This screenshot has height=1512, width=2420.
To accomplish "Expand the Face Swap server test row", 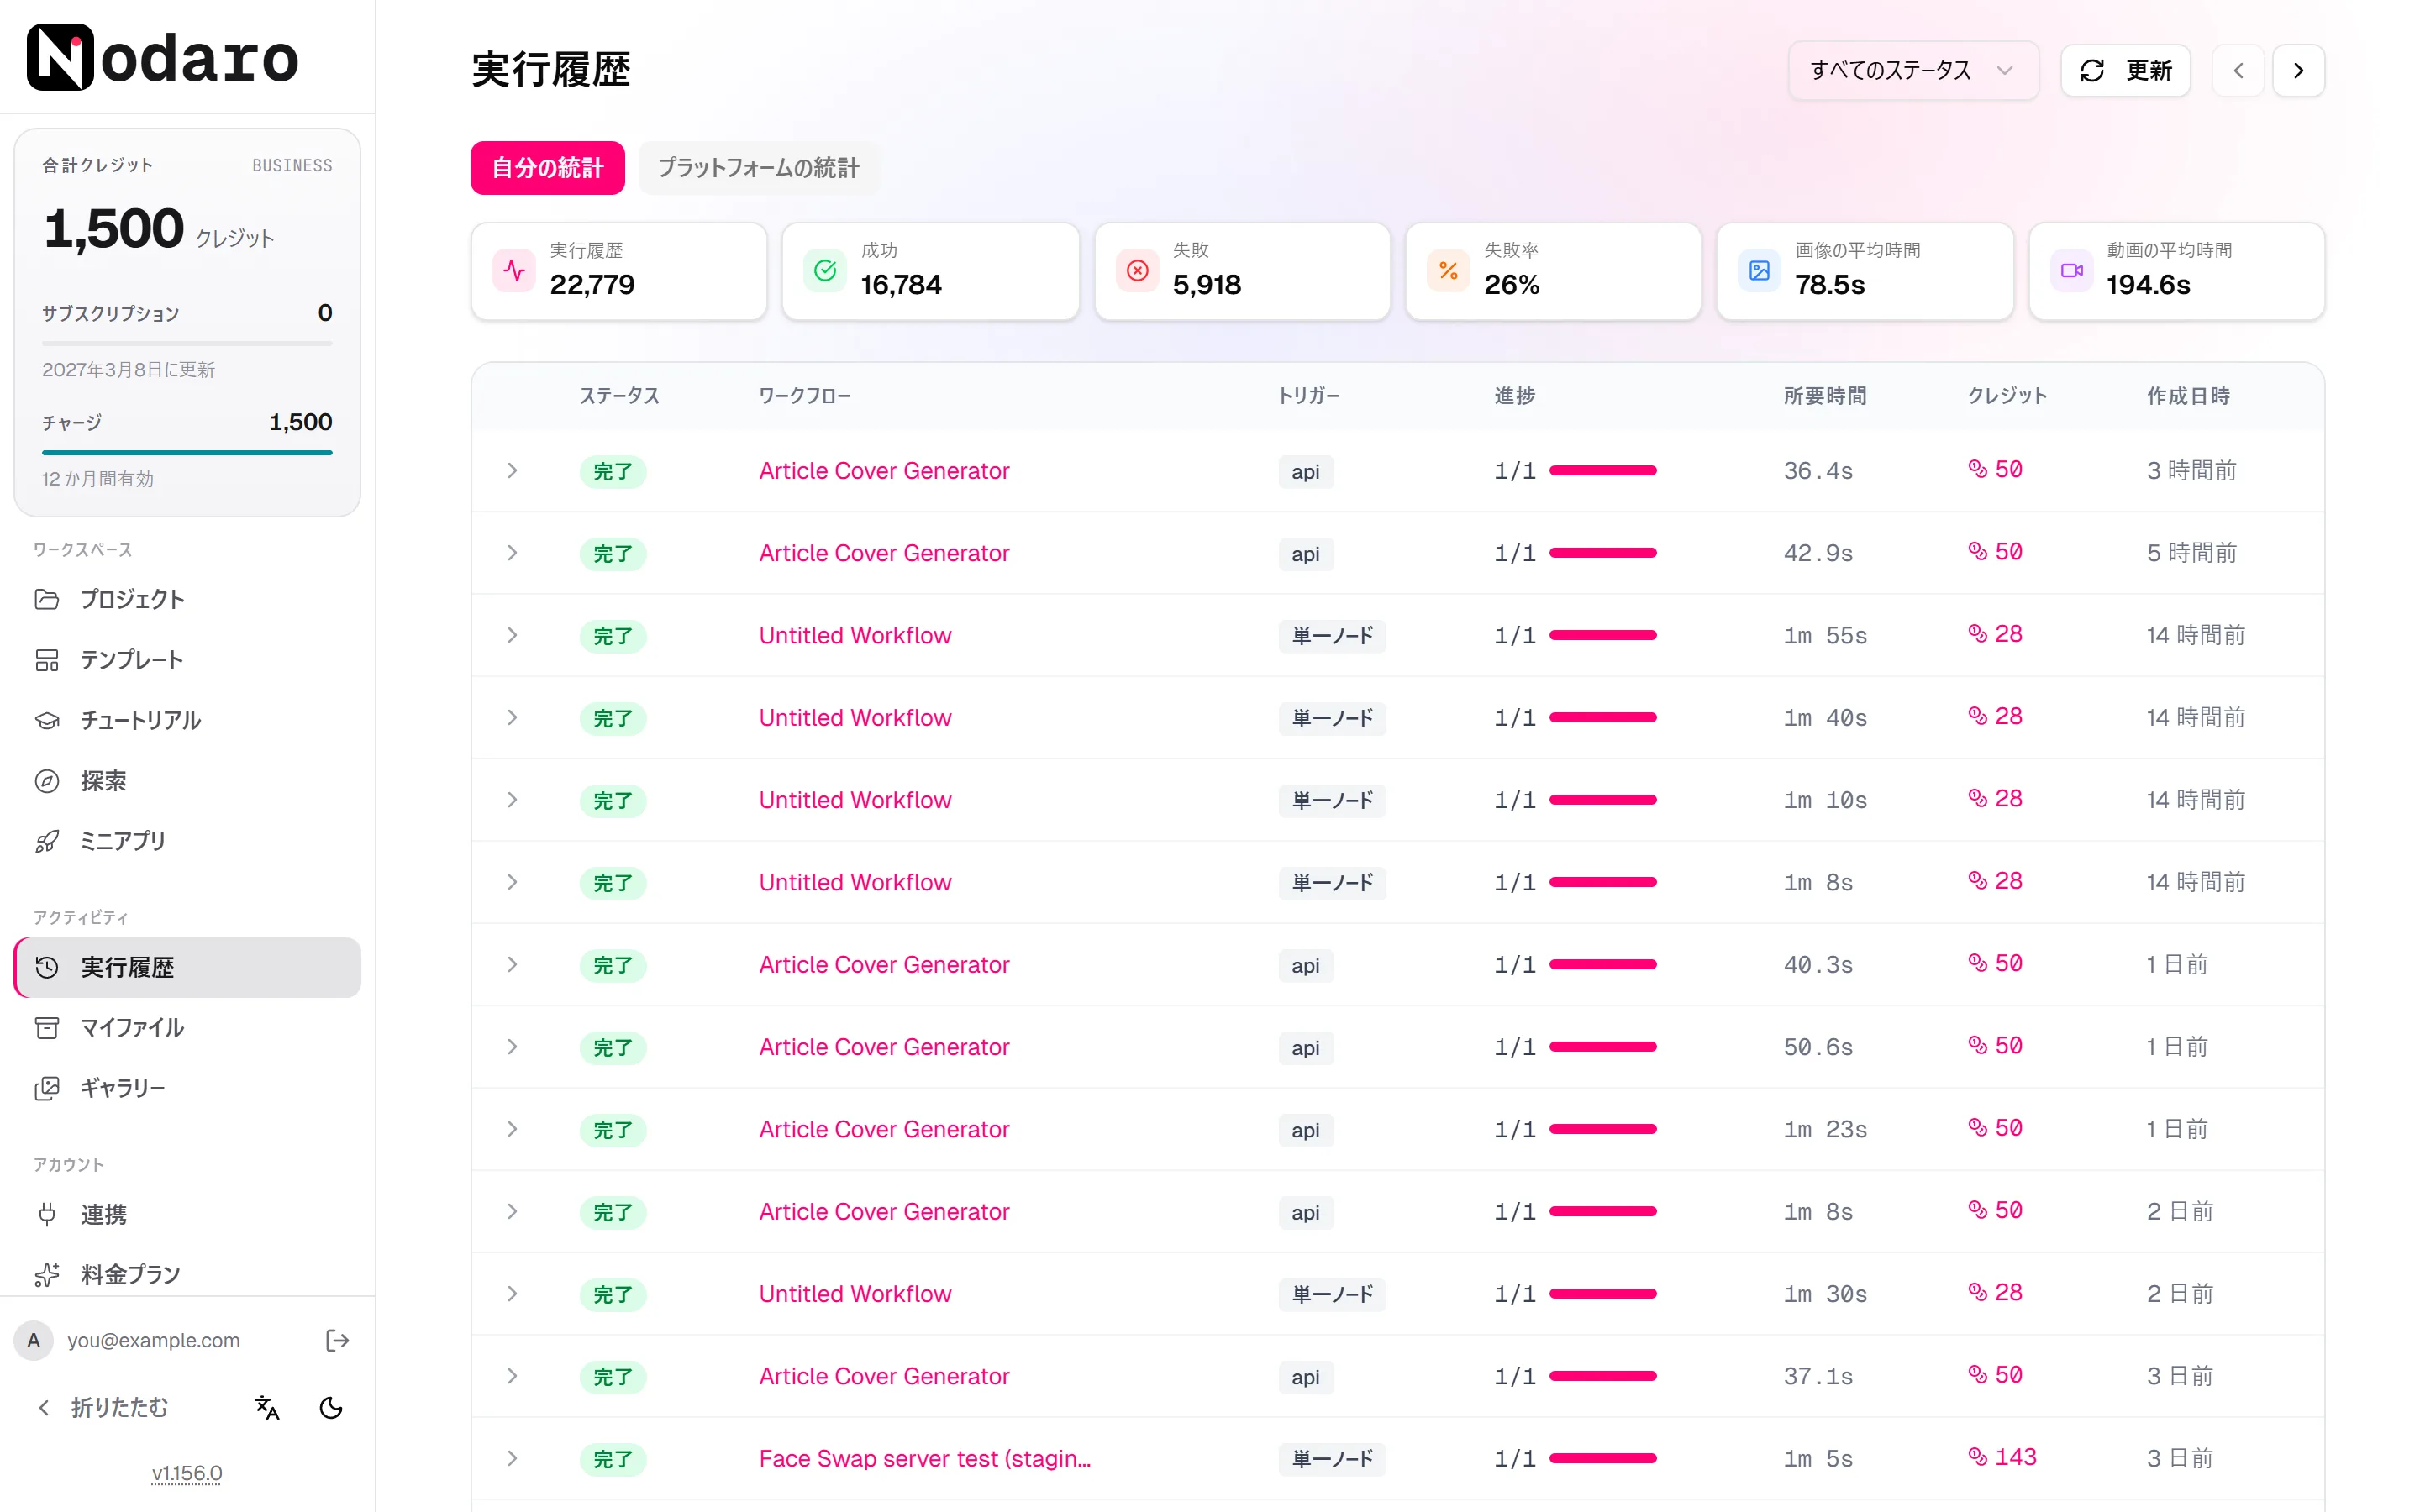I will coord(512,1458).
